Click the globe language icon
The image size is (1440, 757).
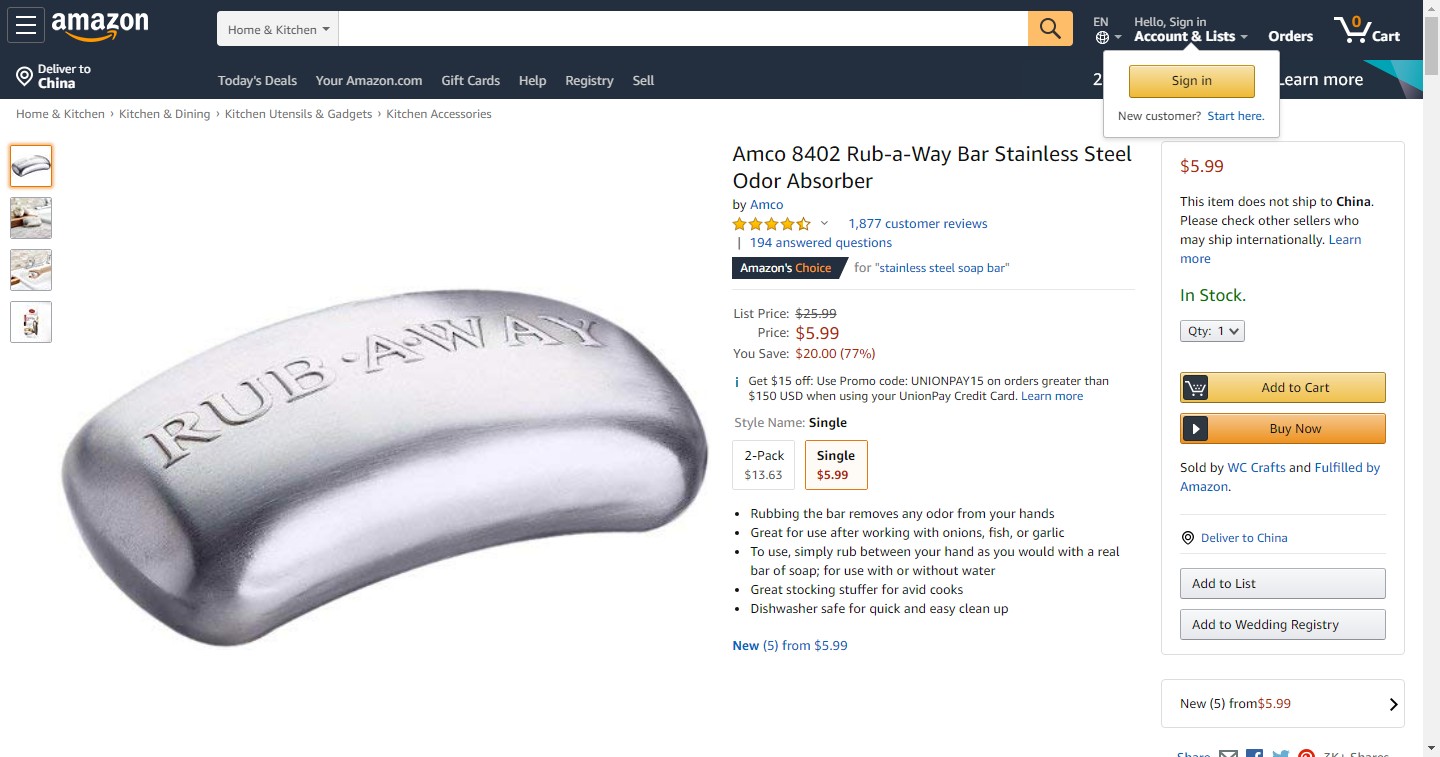[x=1102, y=37]
